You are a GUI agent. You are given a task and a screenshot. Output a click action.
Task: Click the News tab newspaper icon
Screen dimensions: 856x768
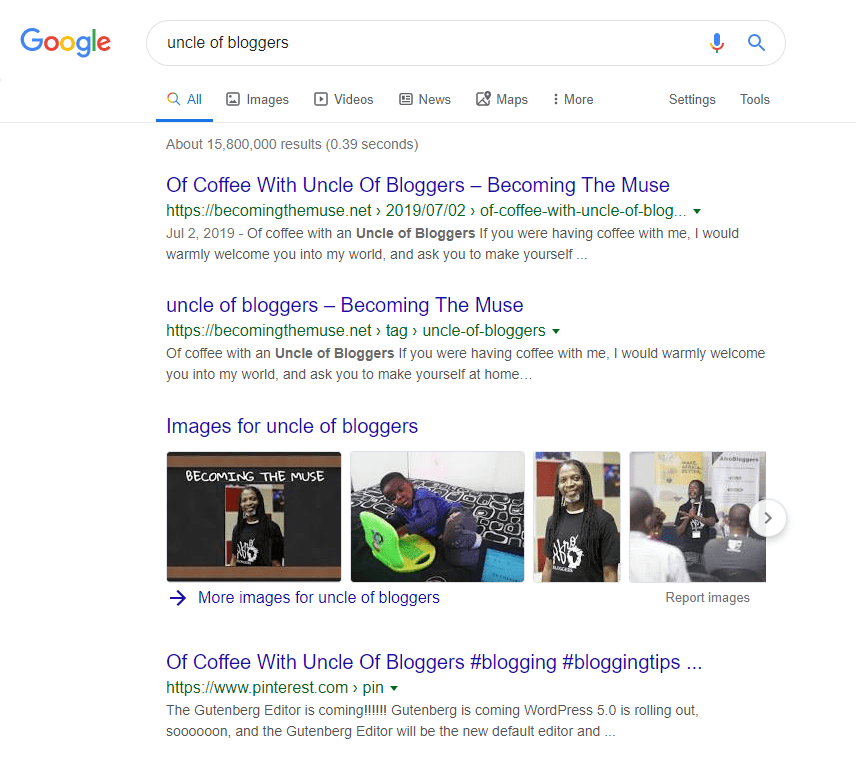(x=404, y=99)
